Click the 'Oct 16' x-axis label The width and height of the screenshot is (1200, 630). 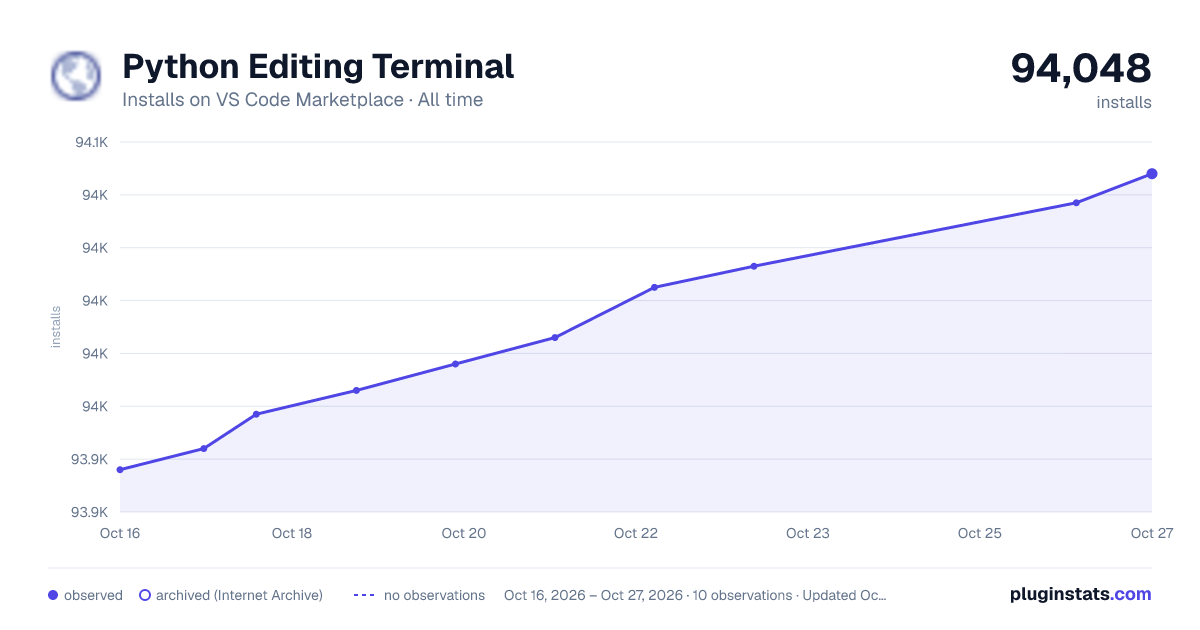[x=120, y=533]
